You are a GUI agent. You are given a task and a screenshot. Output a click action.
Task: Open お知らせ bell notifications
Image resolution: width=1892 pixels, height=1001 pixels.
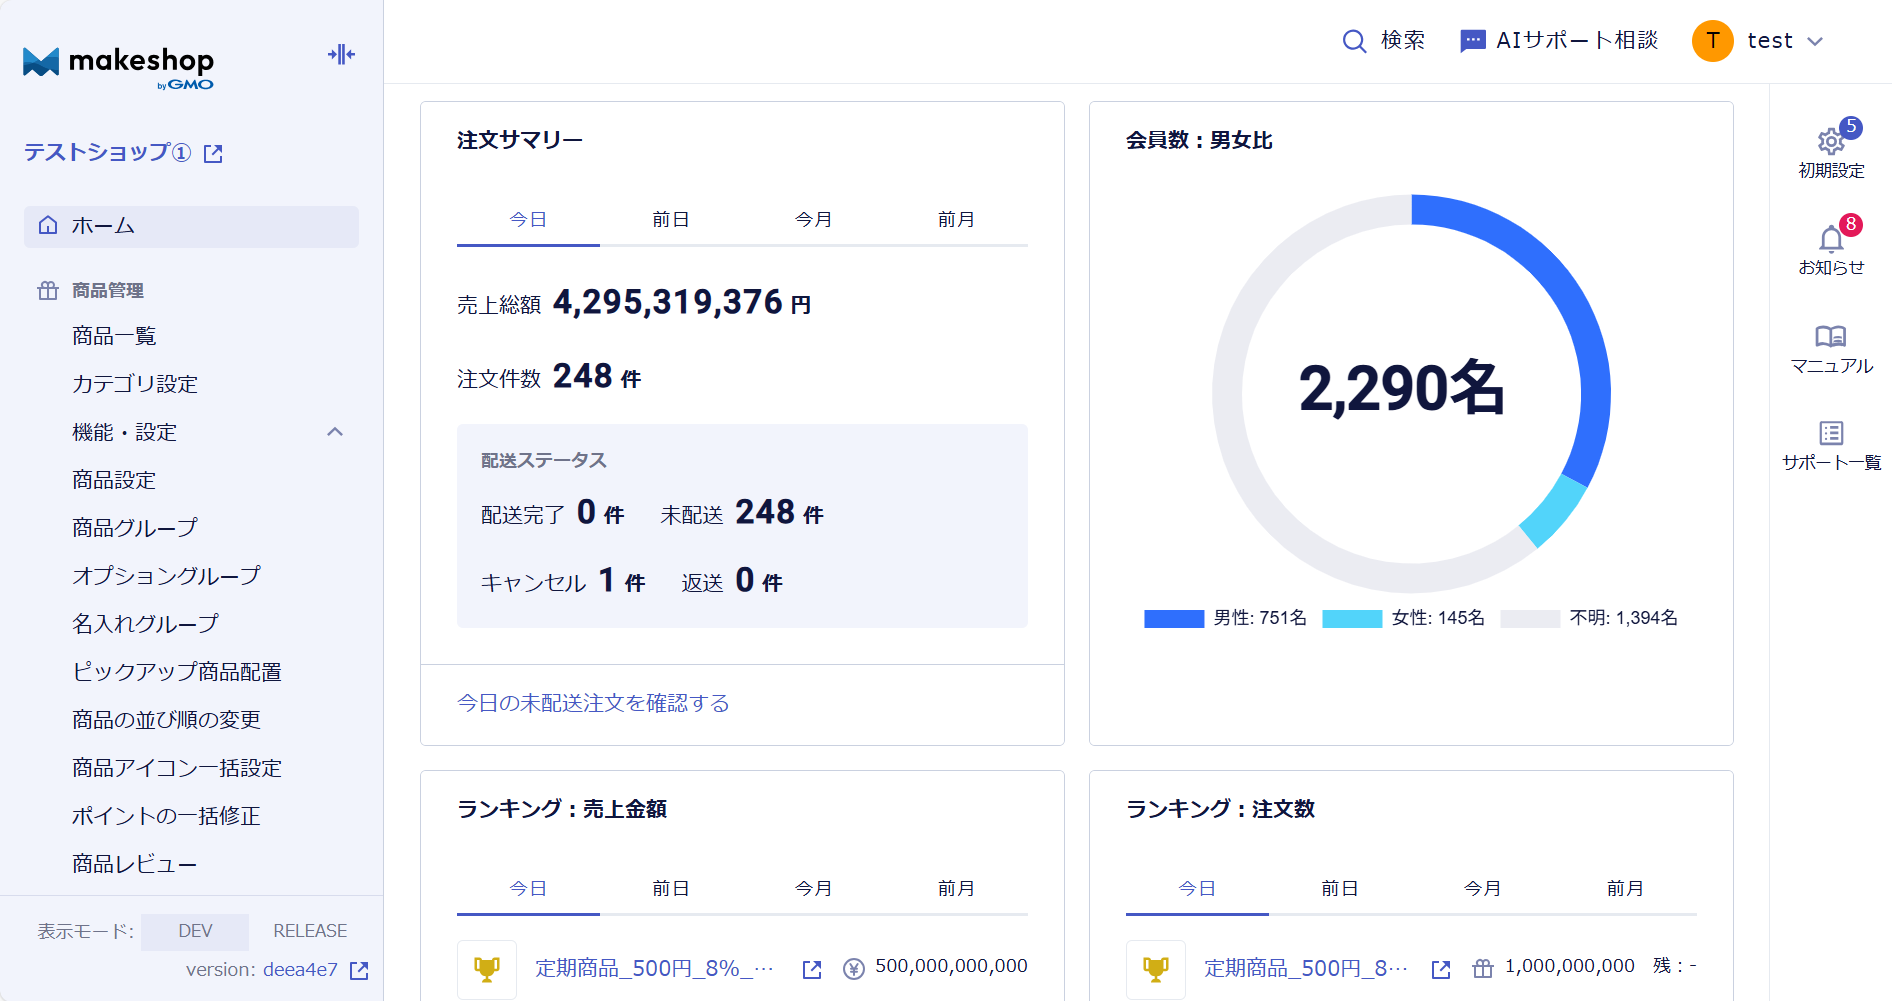point(1830,239)
